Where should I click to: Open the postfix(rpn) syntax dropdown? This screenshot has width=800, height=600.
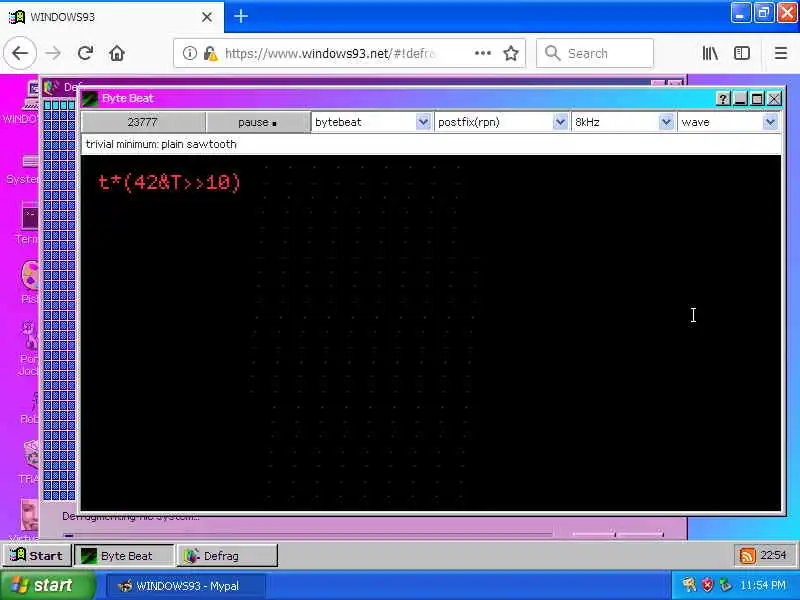click(x=502, y=122)
